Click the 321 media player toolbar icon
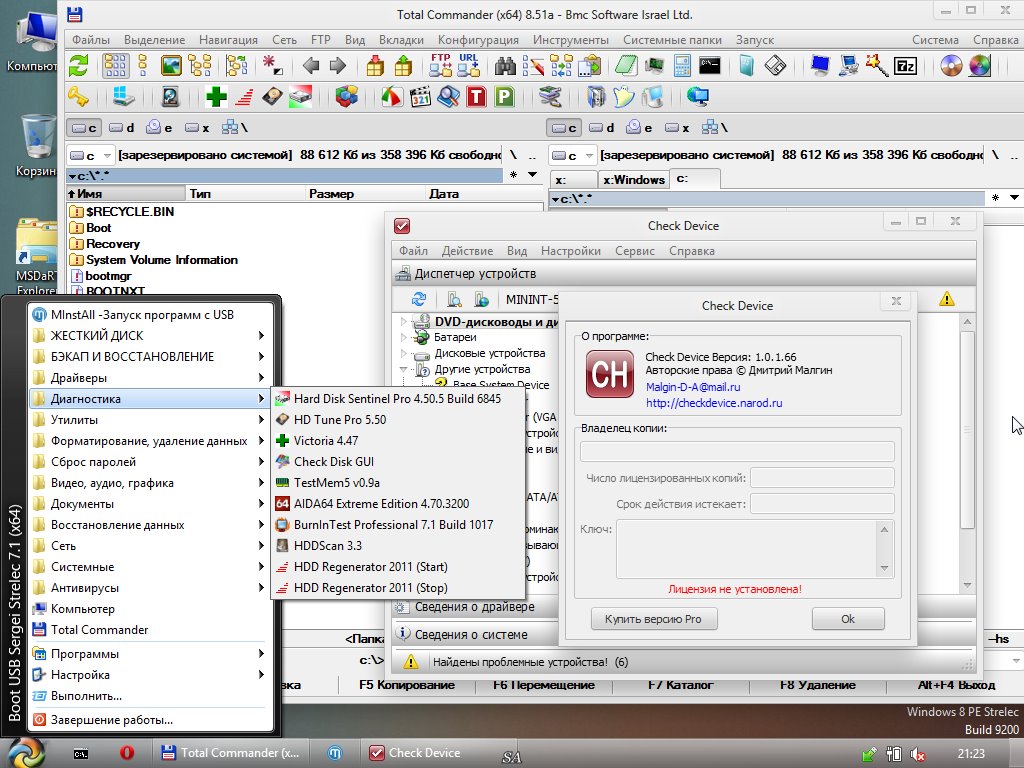Image resolution: width=1024 pixels, height=768 pixels. 421,97
